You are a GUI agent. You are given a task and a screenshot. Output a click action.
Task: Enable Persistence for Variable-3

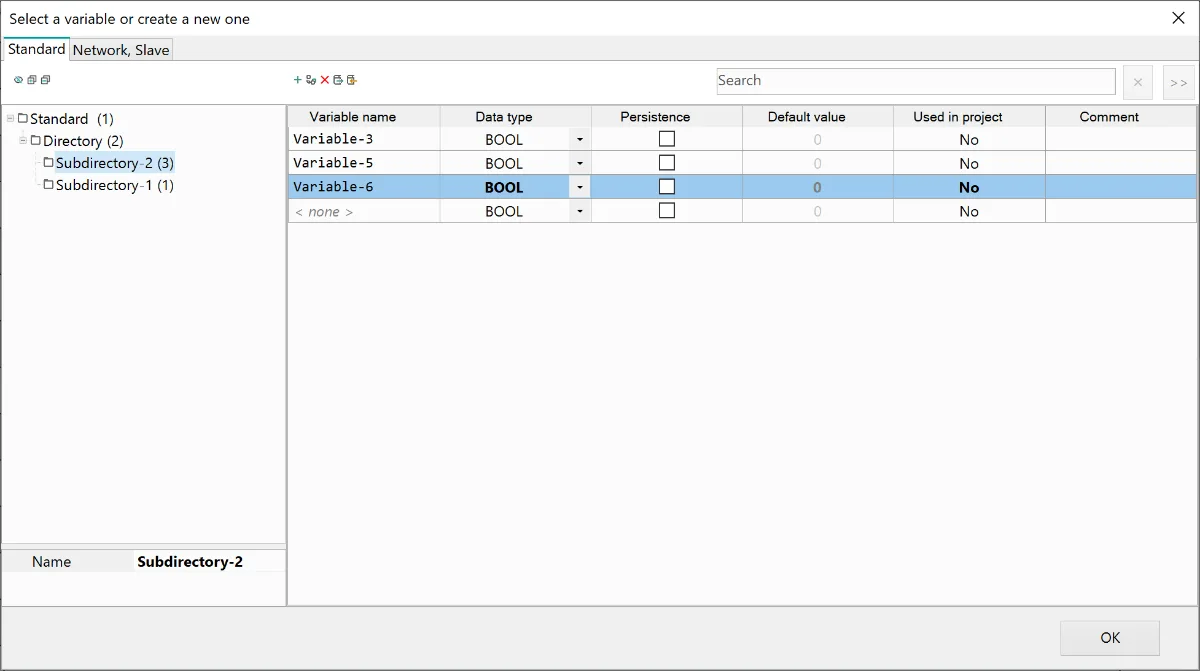click(x=667, y=139)
